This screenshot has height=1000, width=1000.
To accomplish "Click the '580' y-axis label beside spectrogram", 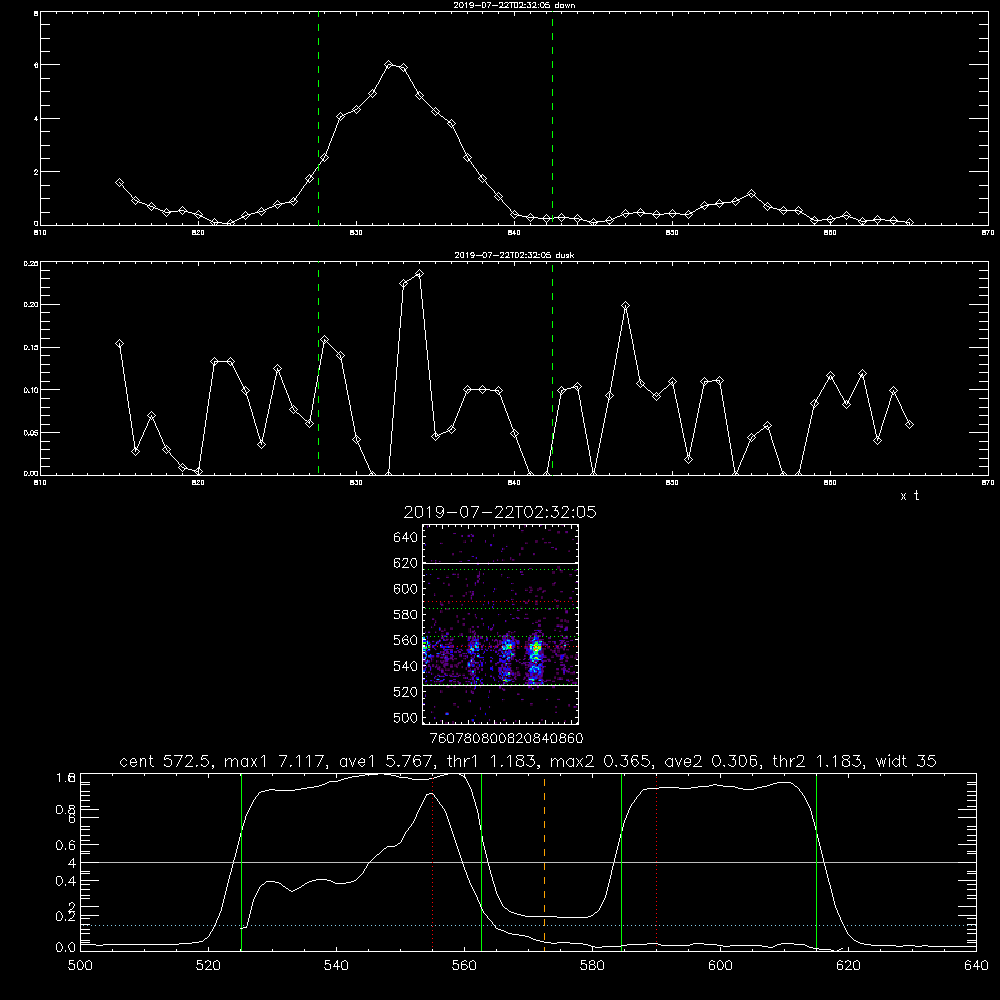I will (x=406, y=615).
